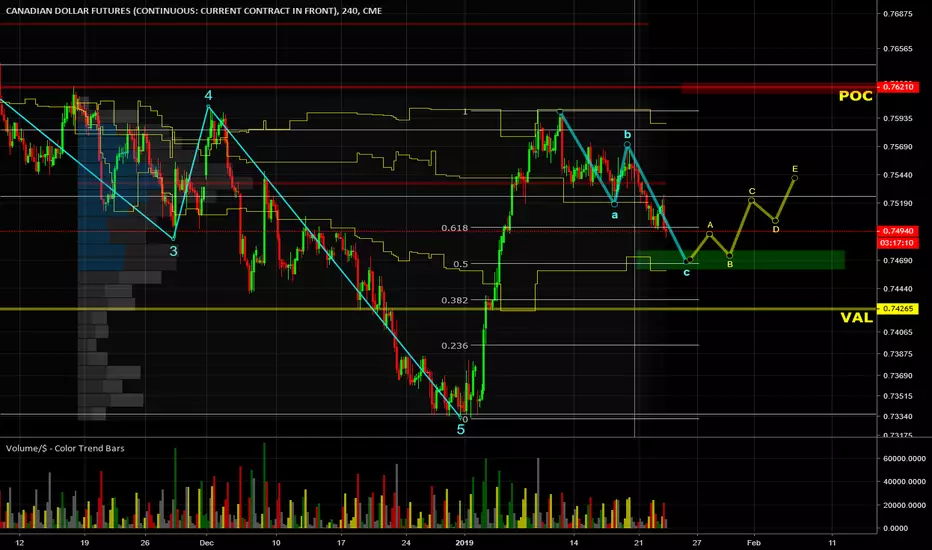
Task: Click the 0.74065 price axis value
Action: tap(898, 332)
